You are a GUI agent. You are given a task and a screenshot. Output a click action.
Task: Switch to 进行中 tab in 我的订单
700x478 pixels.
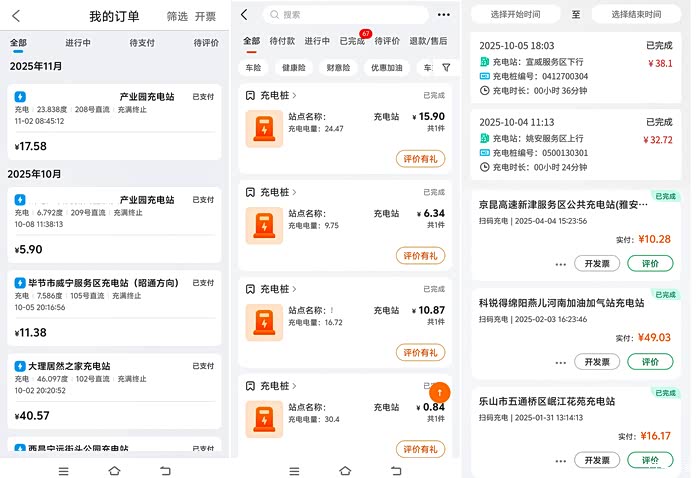pyautogui.click(x=78, y=43)
